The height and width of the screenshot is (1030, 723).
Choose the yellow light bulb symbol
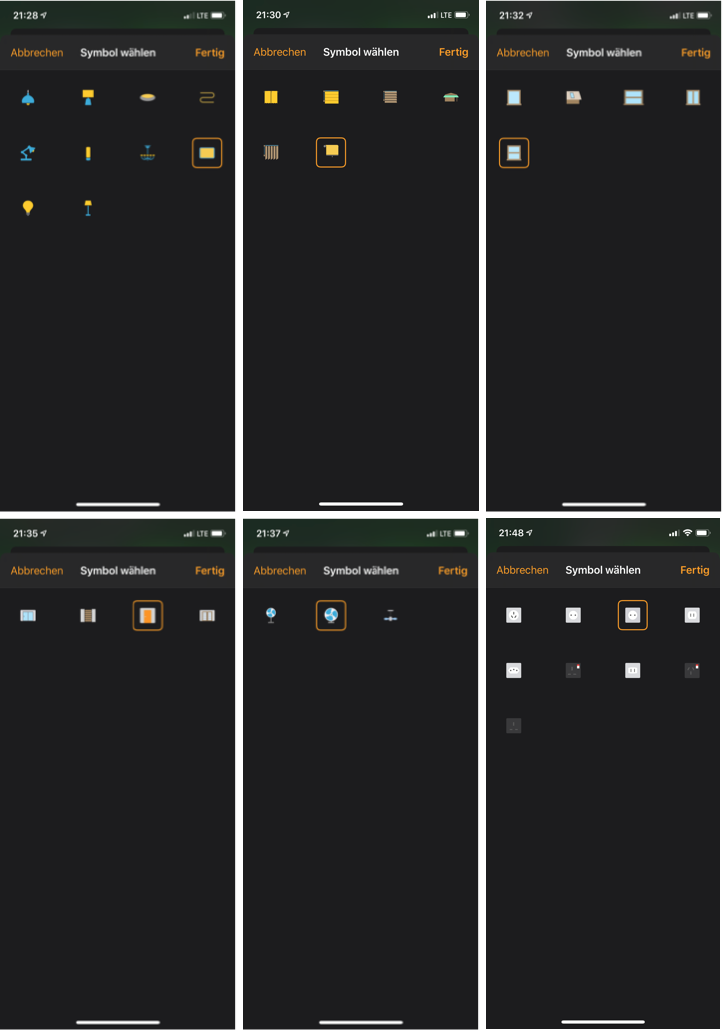pos(28,208)
